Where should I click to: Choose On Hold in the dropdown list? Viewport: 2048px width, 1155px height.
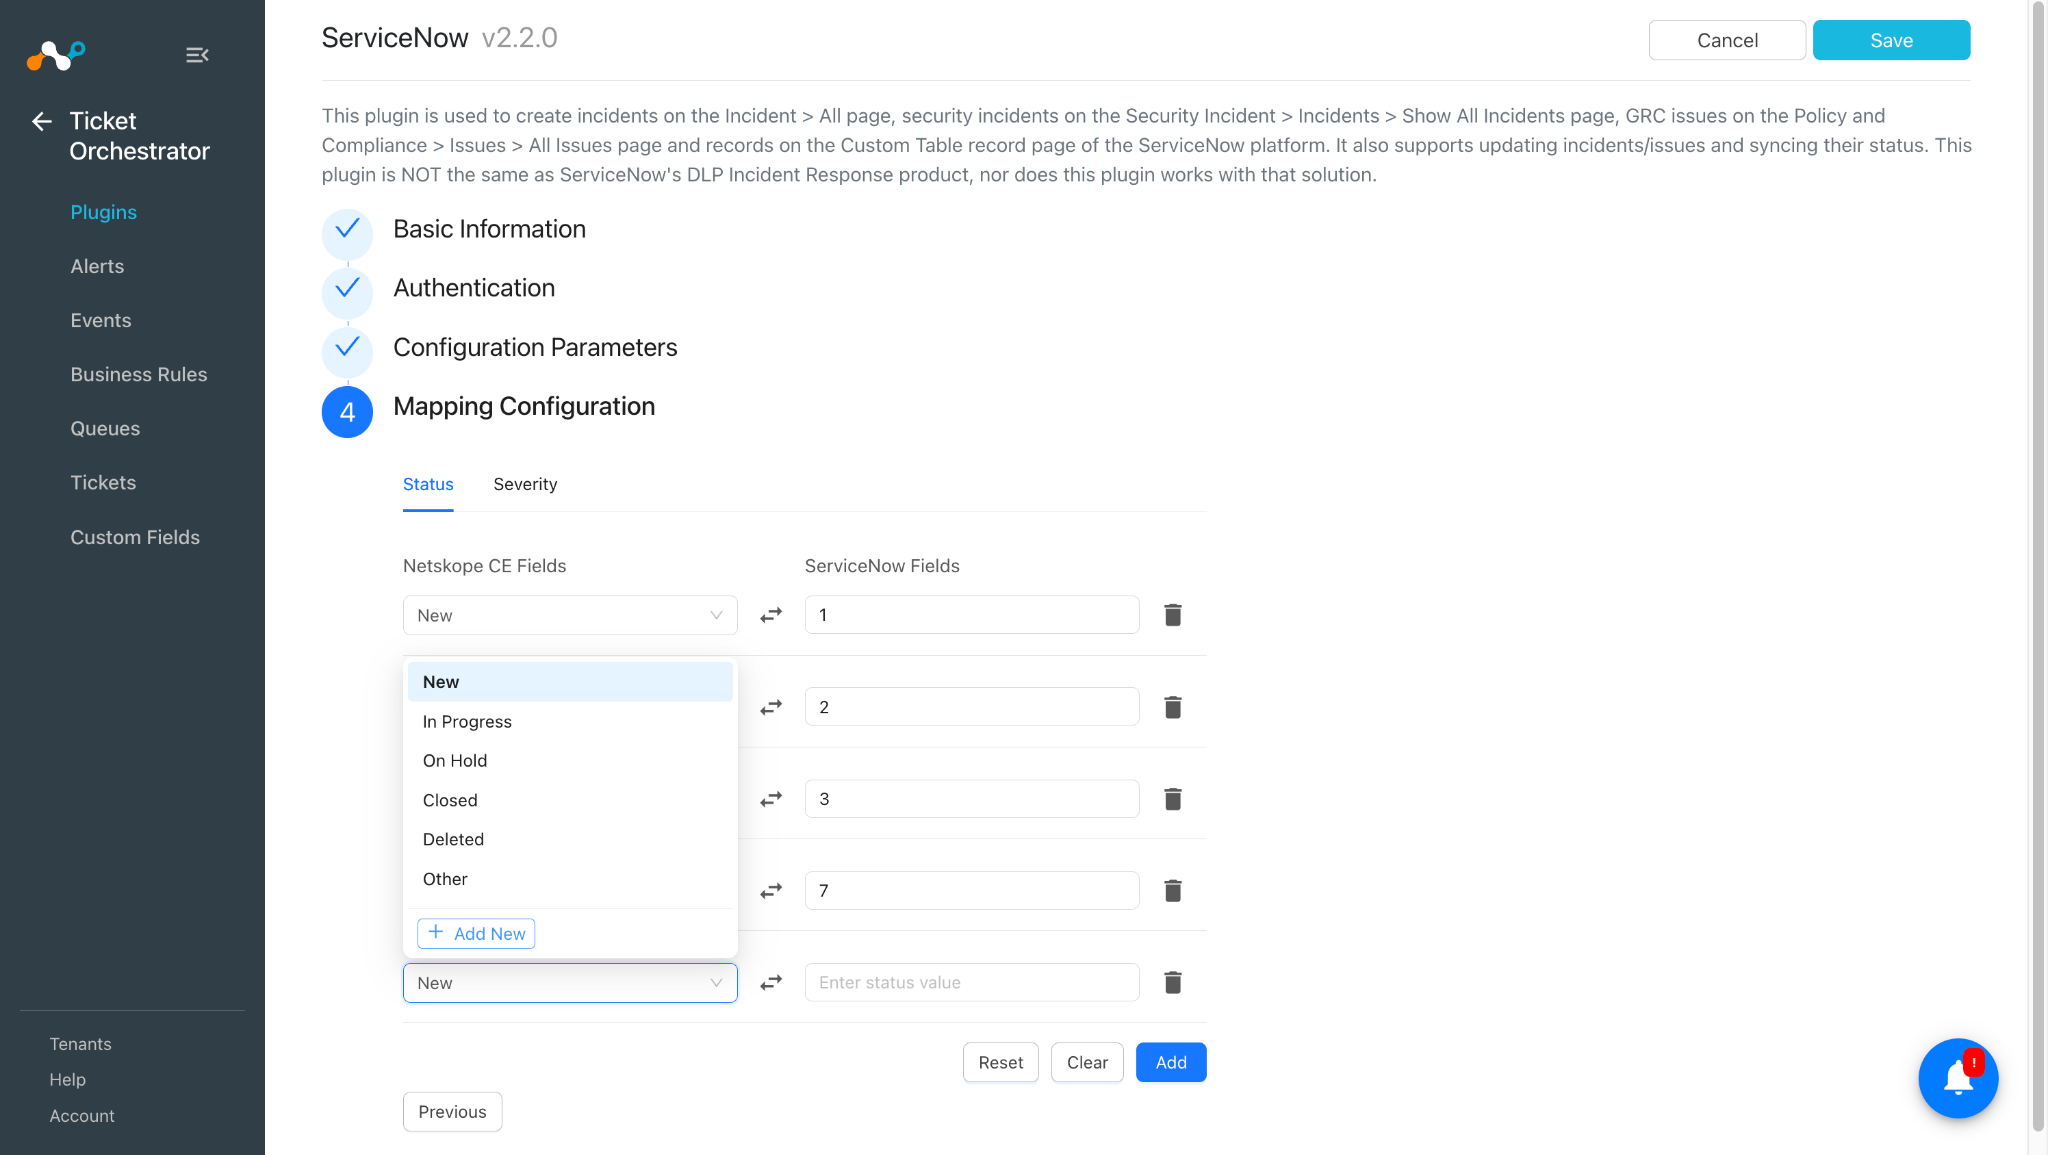[x=570, y=761]
